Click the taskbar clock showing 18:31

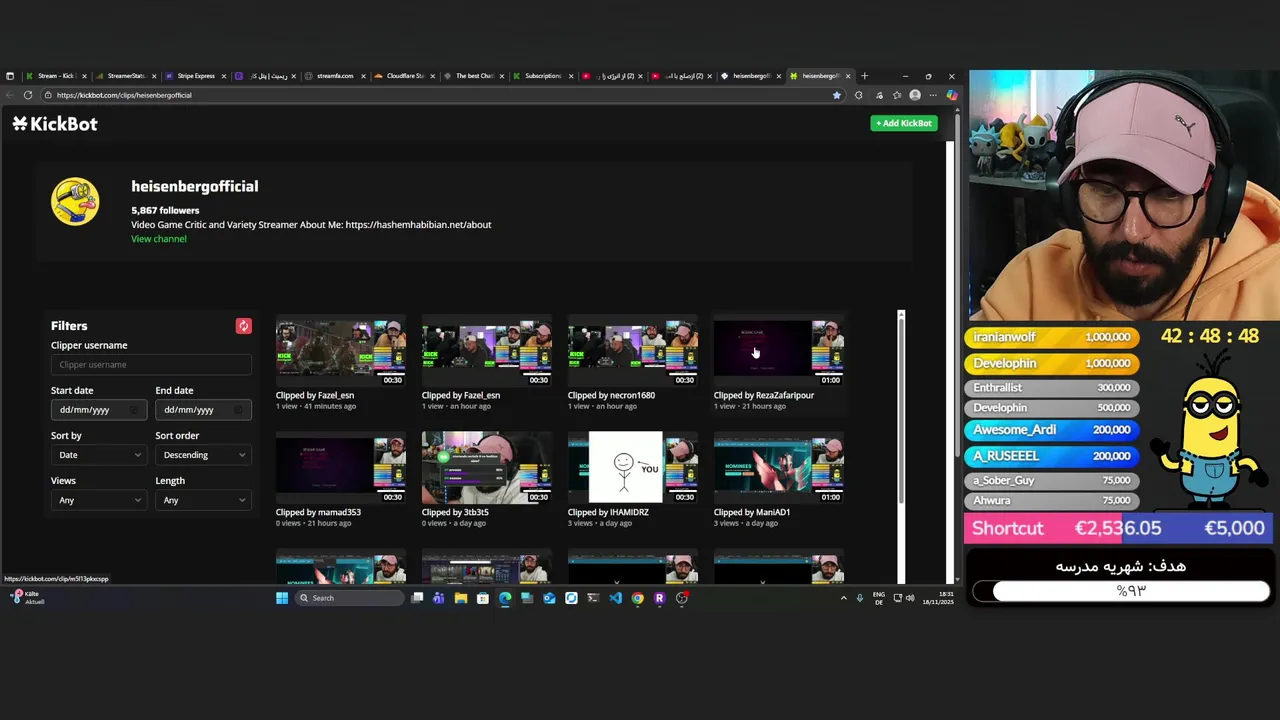[939, 598]
